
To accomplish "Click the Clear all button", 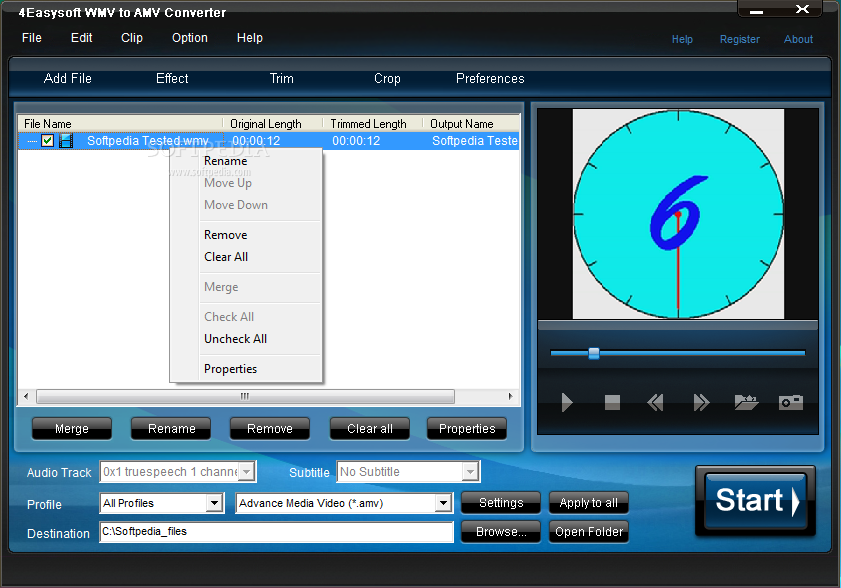I will coord(370,429).
